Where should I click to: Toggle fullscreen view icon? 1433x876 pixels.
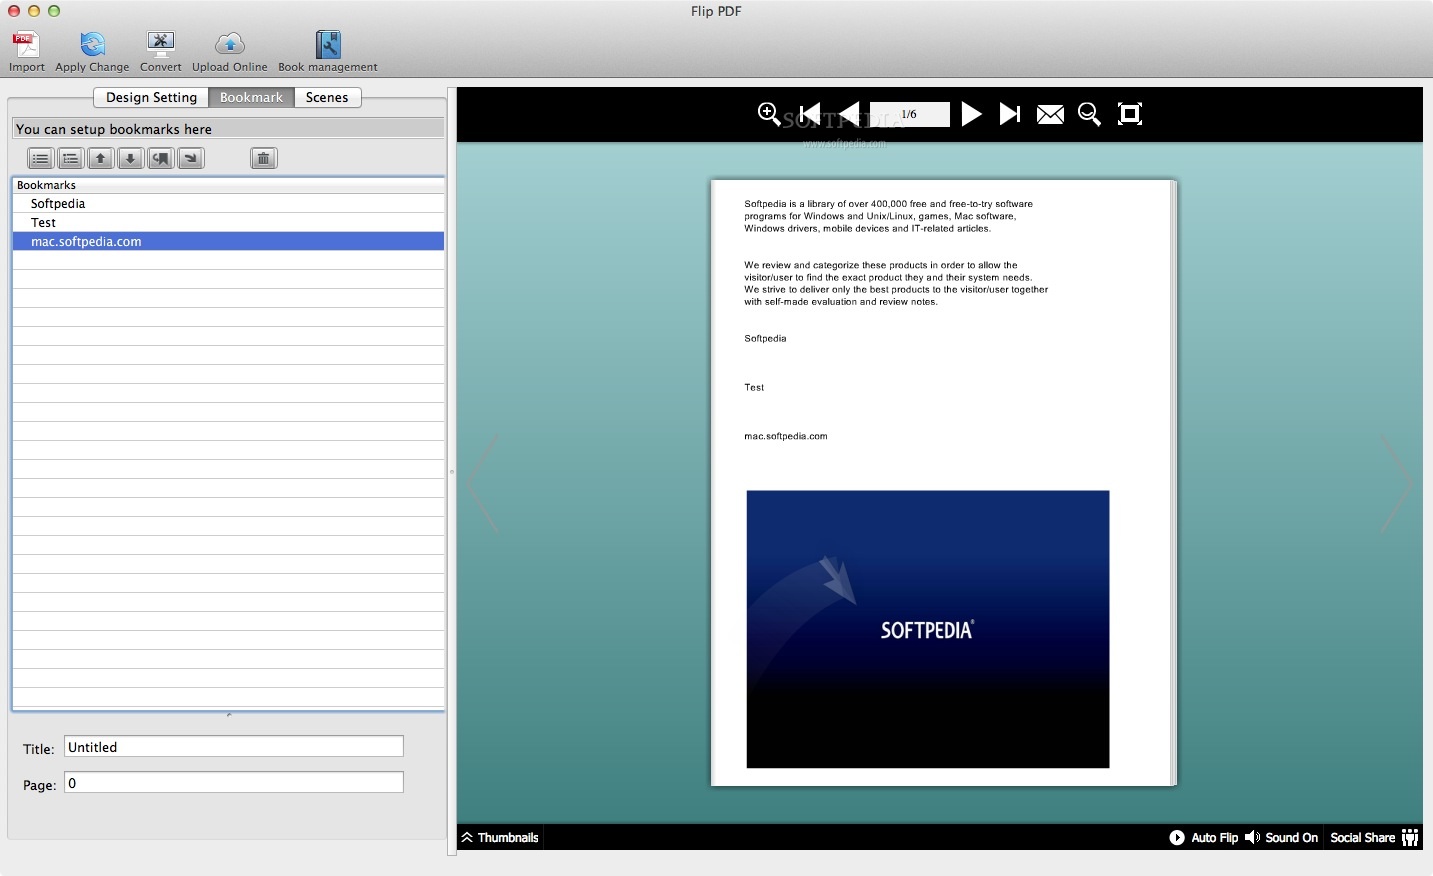point(1130,114)
